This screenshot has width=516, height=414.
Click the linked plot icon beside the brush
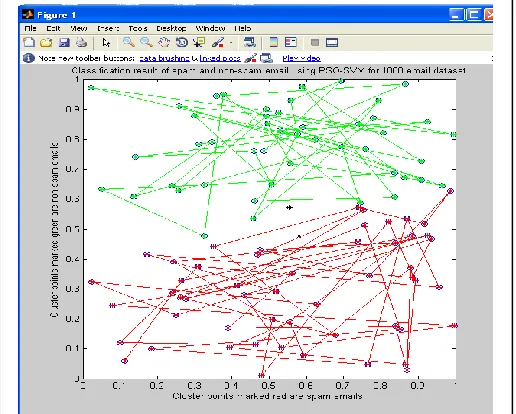click(x=266, y=58)
